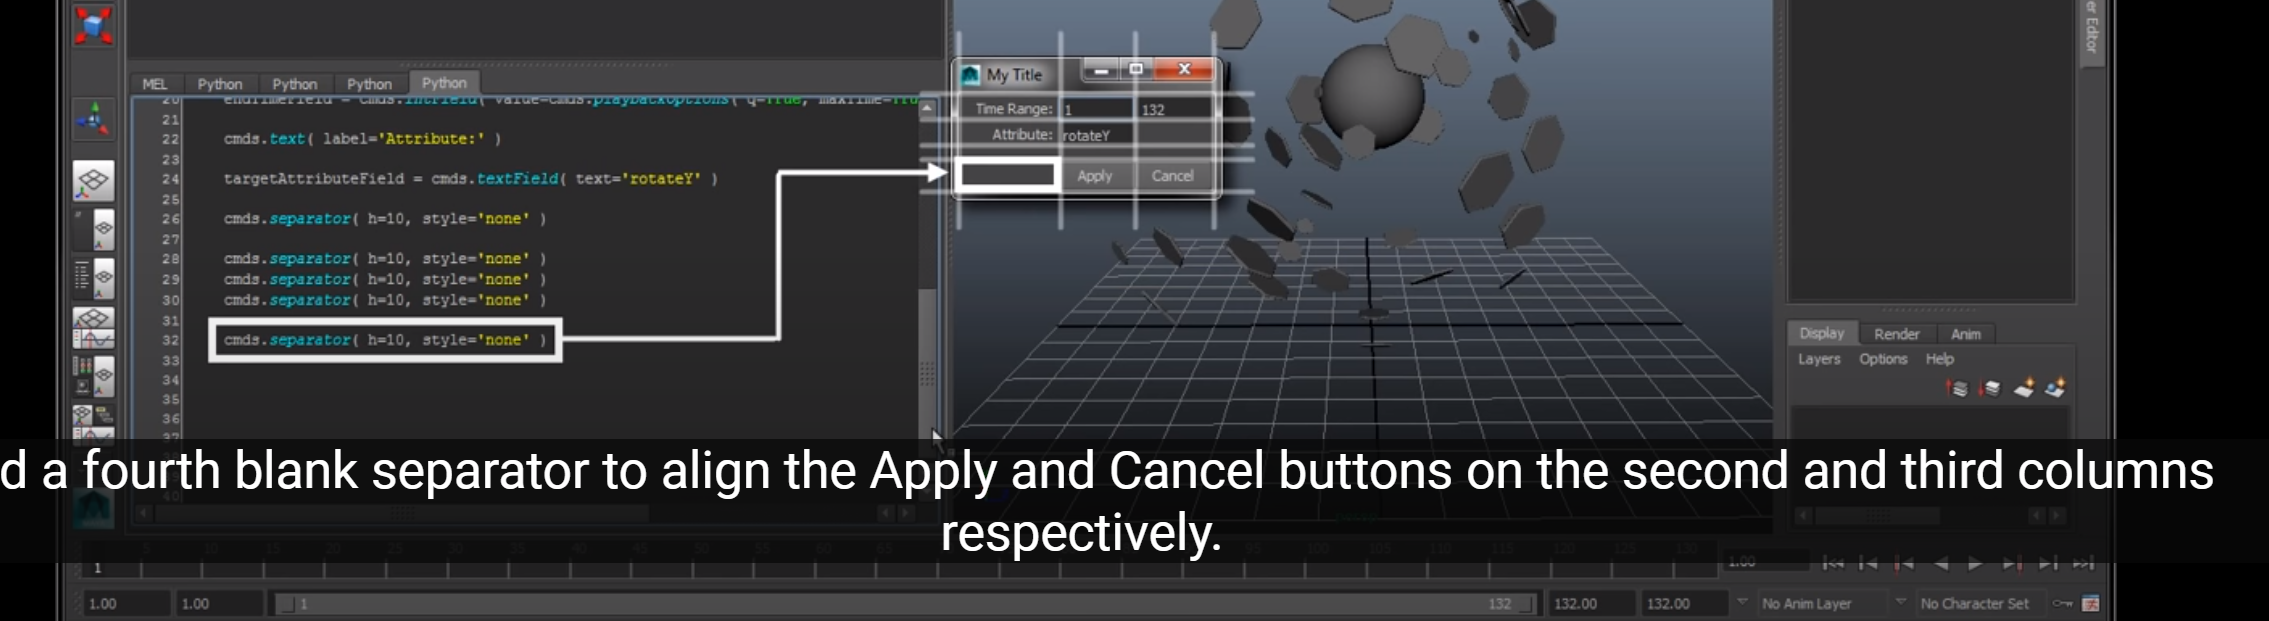Click move selected layer up icon
The width and height of the screenshot is (2269, 621).
click(x=1957, y=388)
